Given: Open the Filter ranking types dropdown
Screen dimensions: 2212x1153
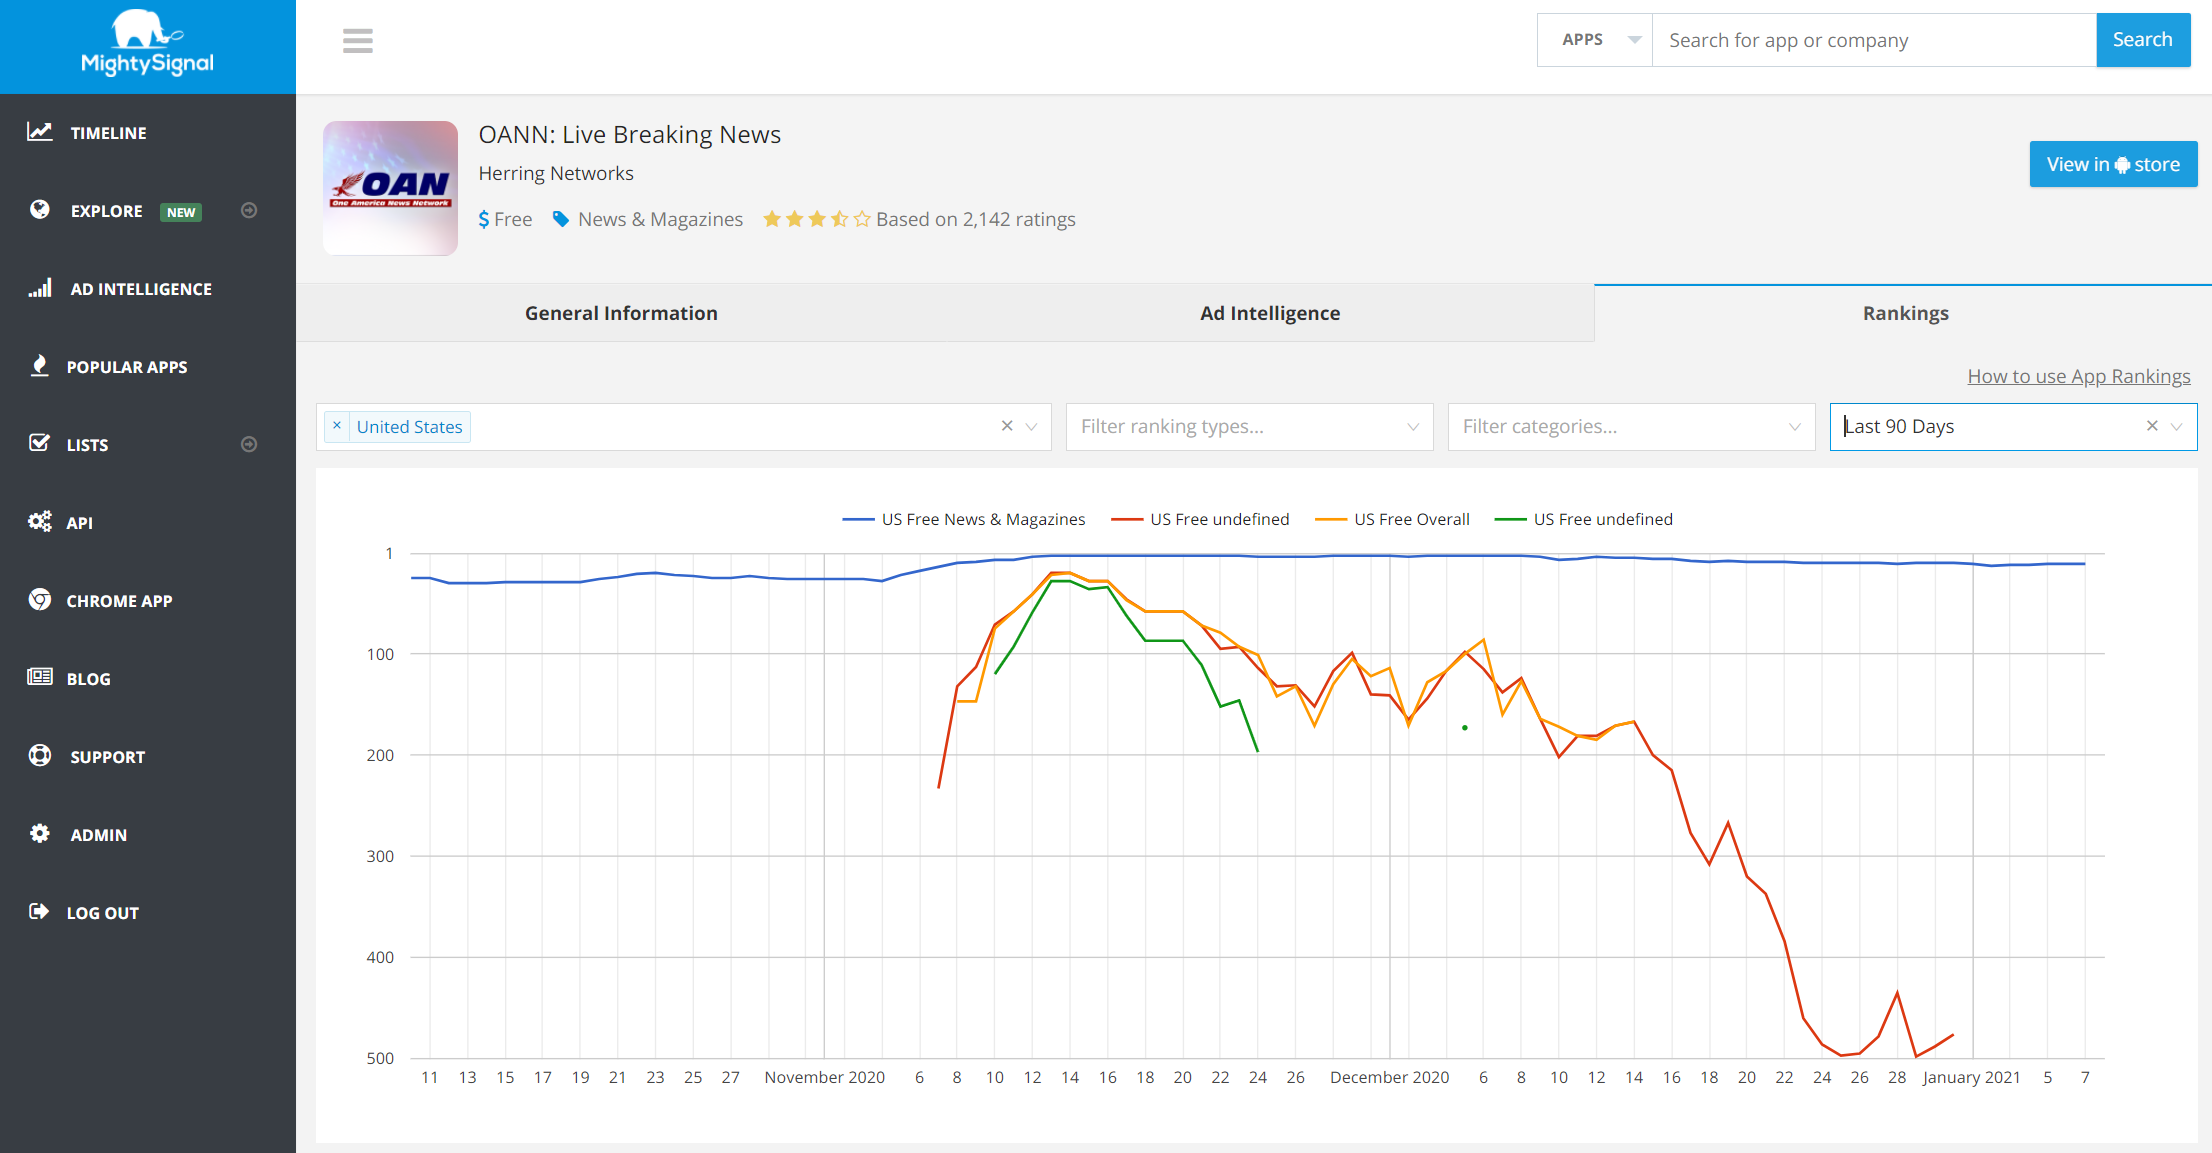Looking at the screenshot, I should click(x=1250, y=427).
